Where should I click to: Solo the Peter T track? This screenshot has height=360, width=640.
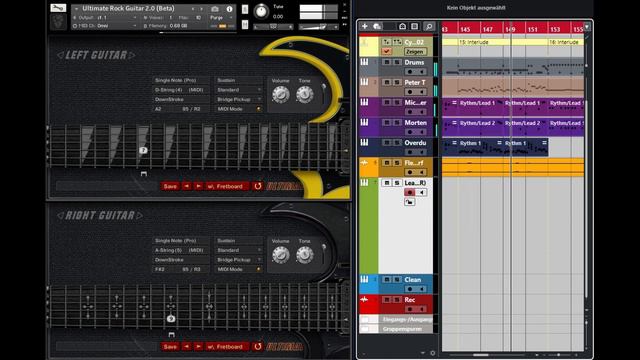tap(397, 82)
